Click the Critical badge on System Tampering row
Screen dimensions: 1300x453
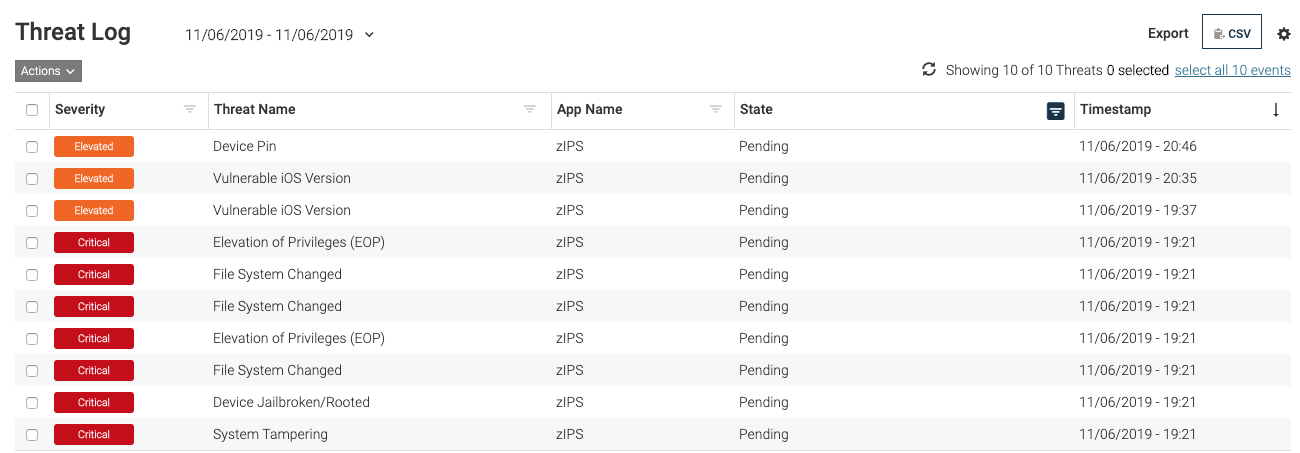coord(94,435)
